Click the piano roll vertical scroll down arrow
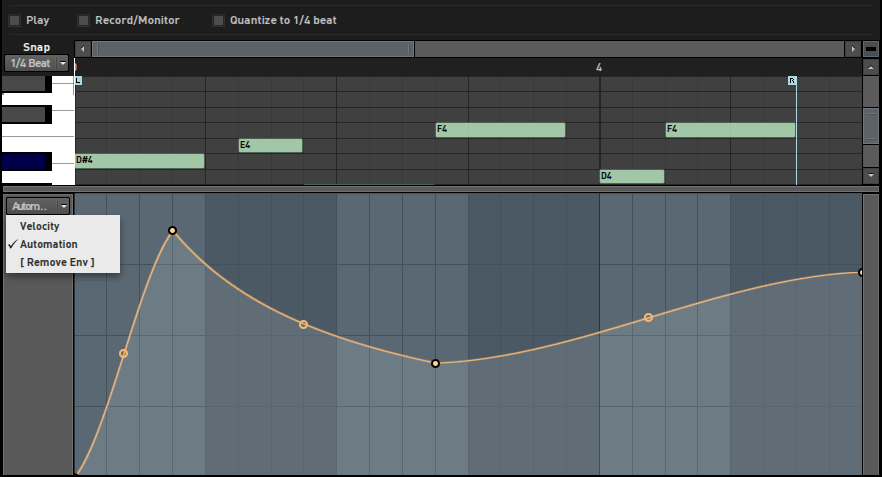This screenshot has height=477, width=882. click(871, 176)
